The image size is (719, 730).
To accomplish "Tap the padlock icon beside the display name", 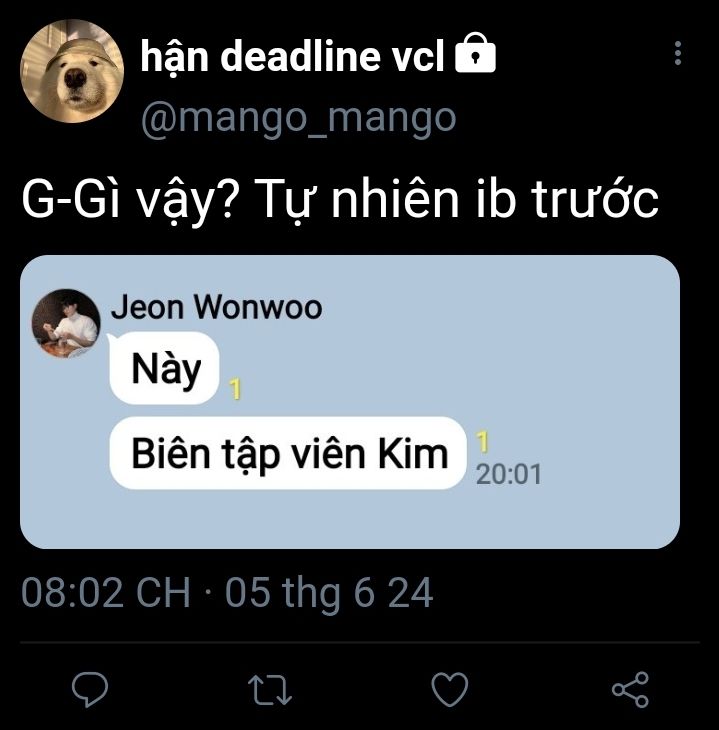I will [475, 53].
